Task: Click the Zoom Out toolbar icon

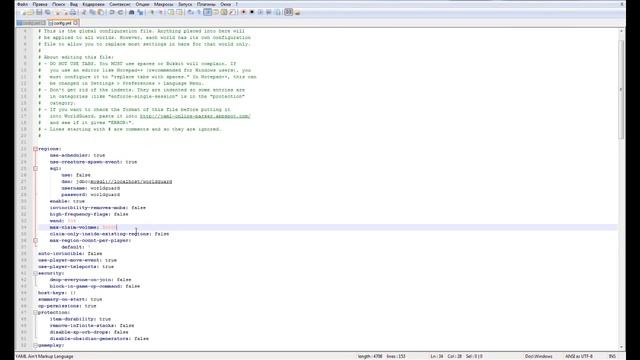Action: [160, 12]
